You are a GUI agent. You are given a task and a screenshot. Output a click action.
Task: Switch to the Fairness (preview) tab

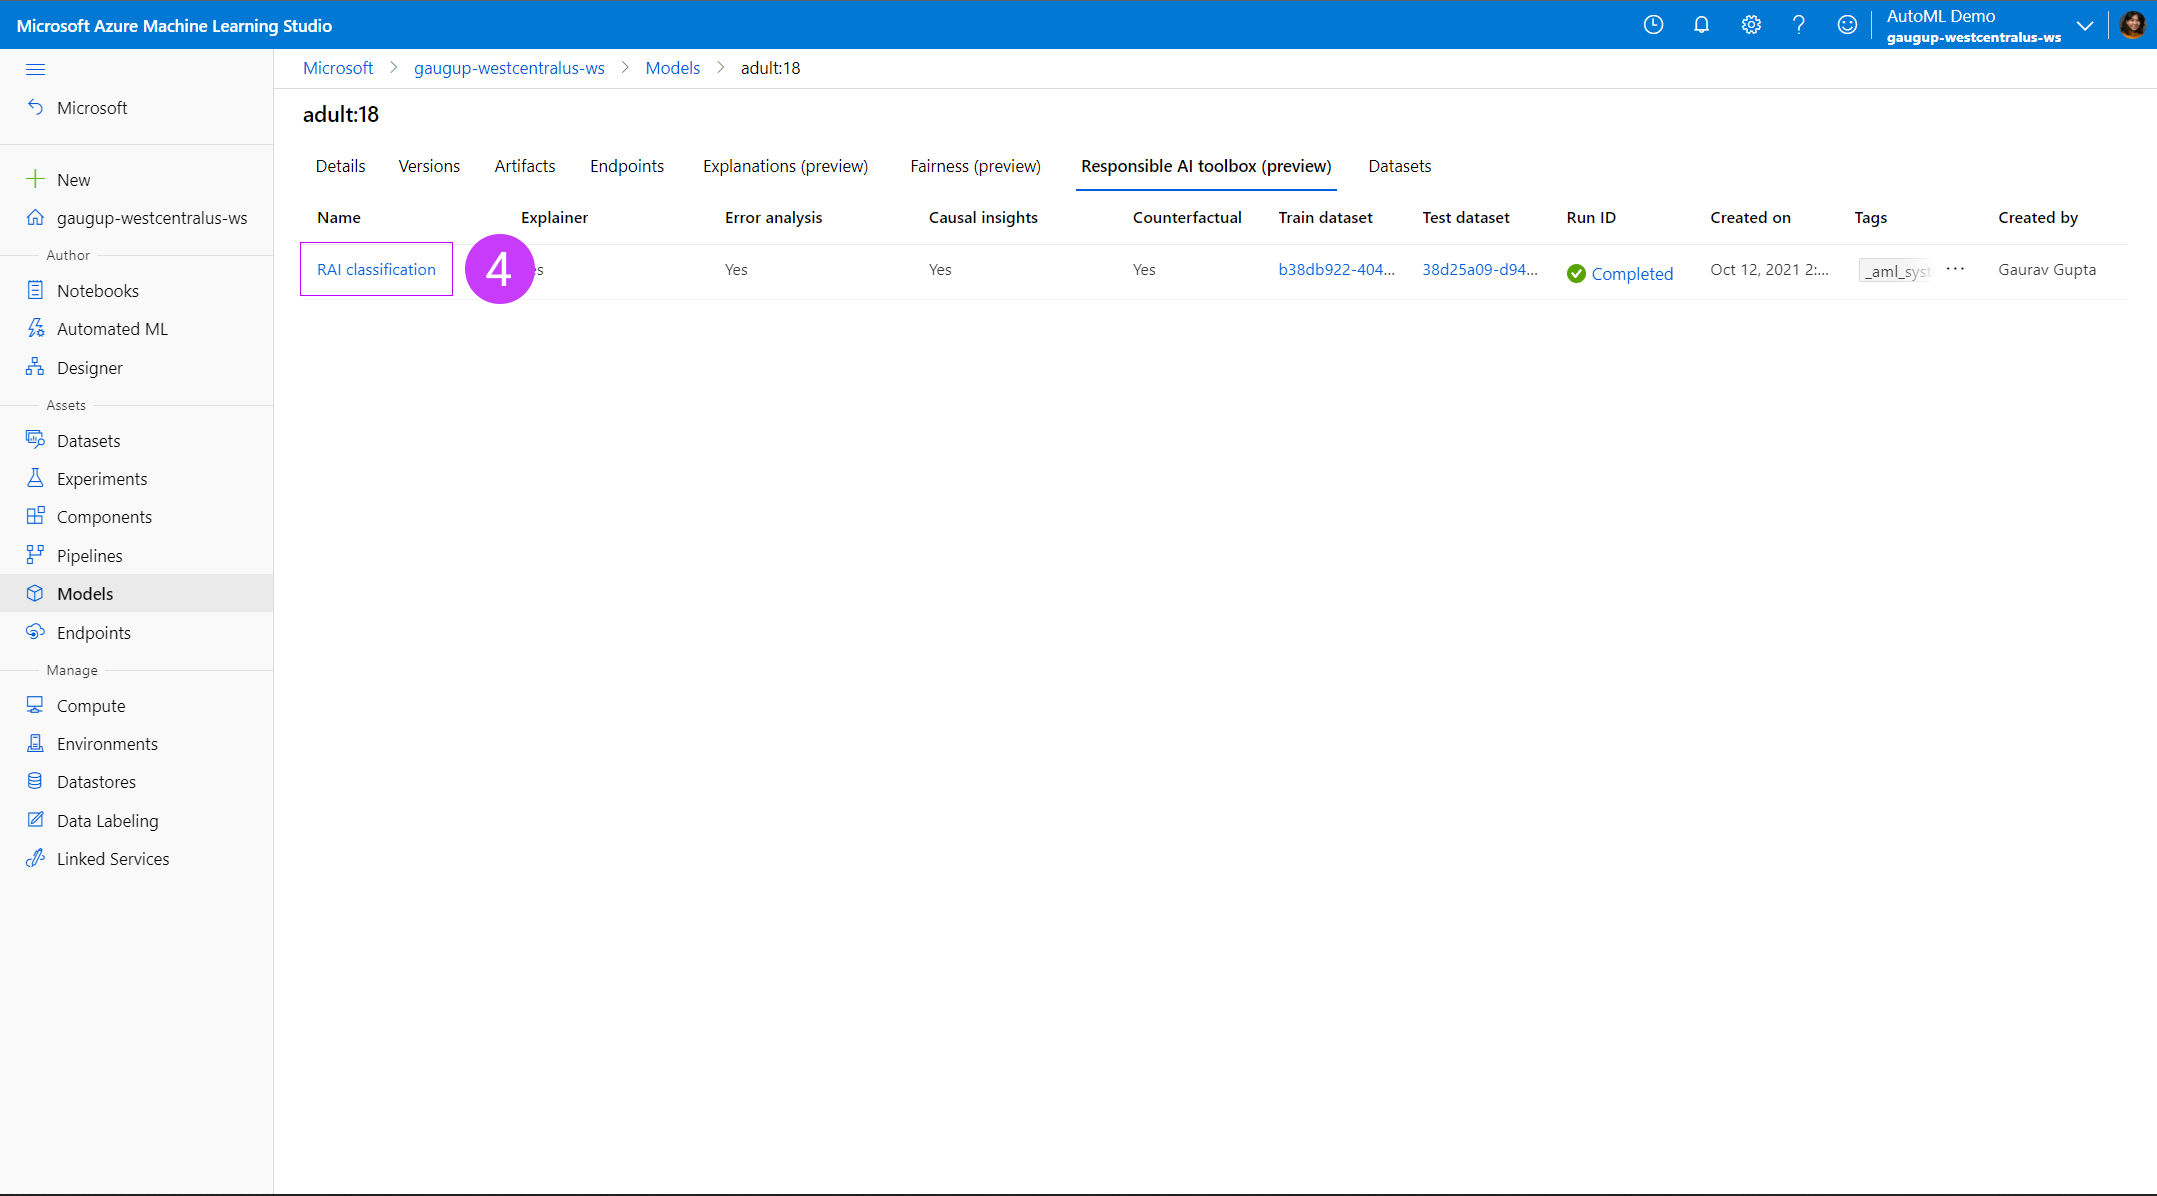pyautogui.click(x=975, y=166)
